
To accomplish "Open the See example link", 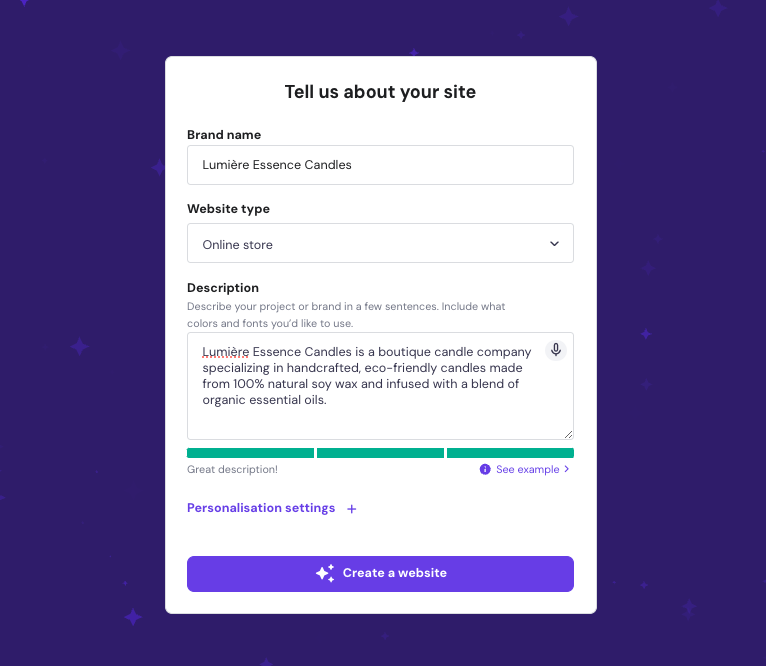I will (527, 469).
